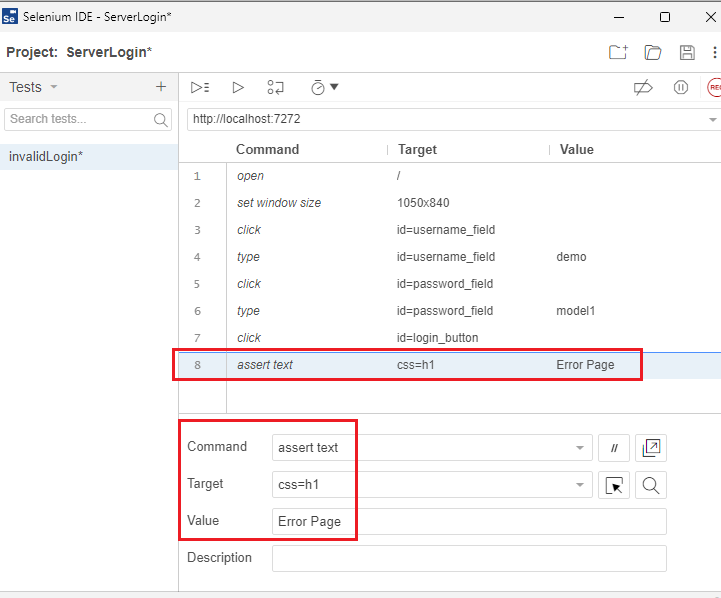Add a new test with plus icon
The height and width of the screenshot is (598, 721).
pos(161,86)
